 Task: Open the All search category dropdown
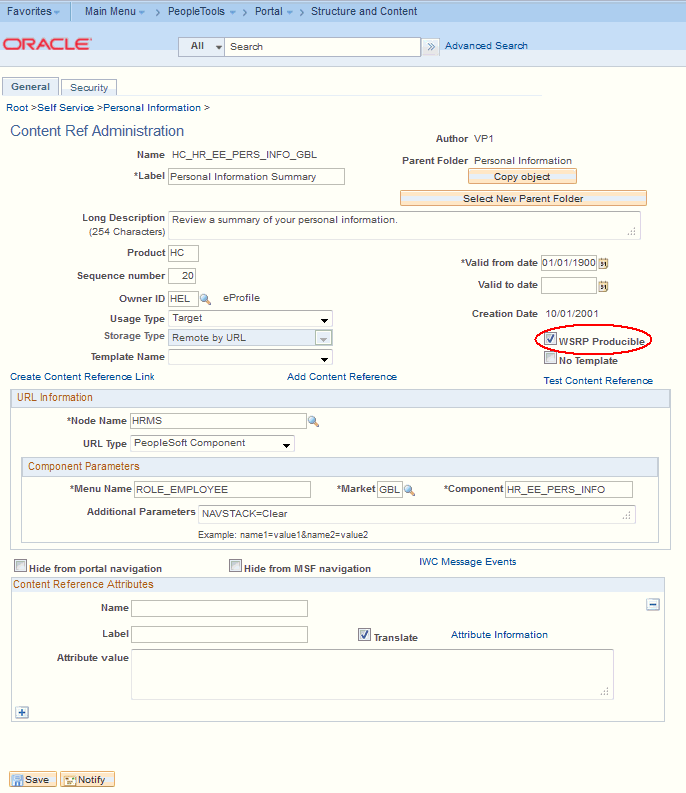pyautogui.click(x=201, y=47)
